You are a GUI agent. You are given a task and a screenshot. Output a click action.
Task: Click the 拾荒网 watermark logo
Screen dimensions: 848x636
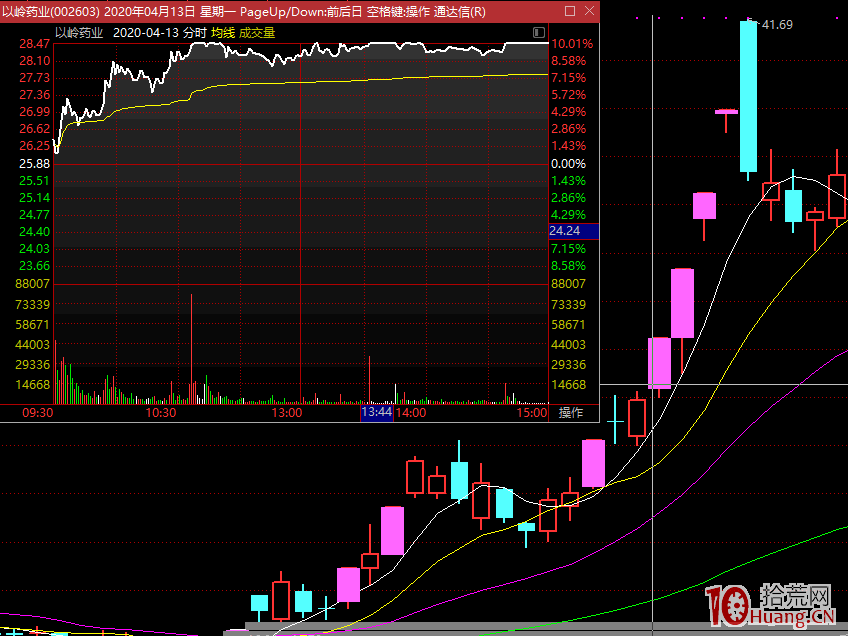pyautogui.click(x=770, y=606)
